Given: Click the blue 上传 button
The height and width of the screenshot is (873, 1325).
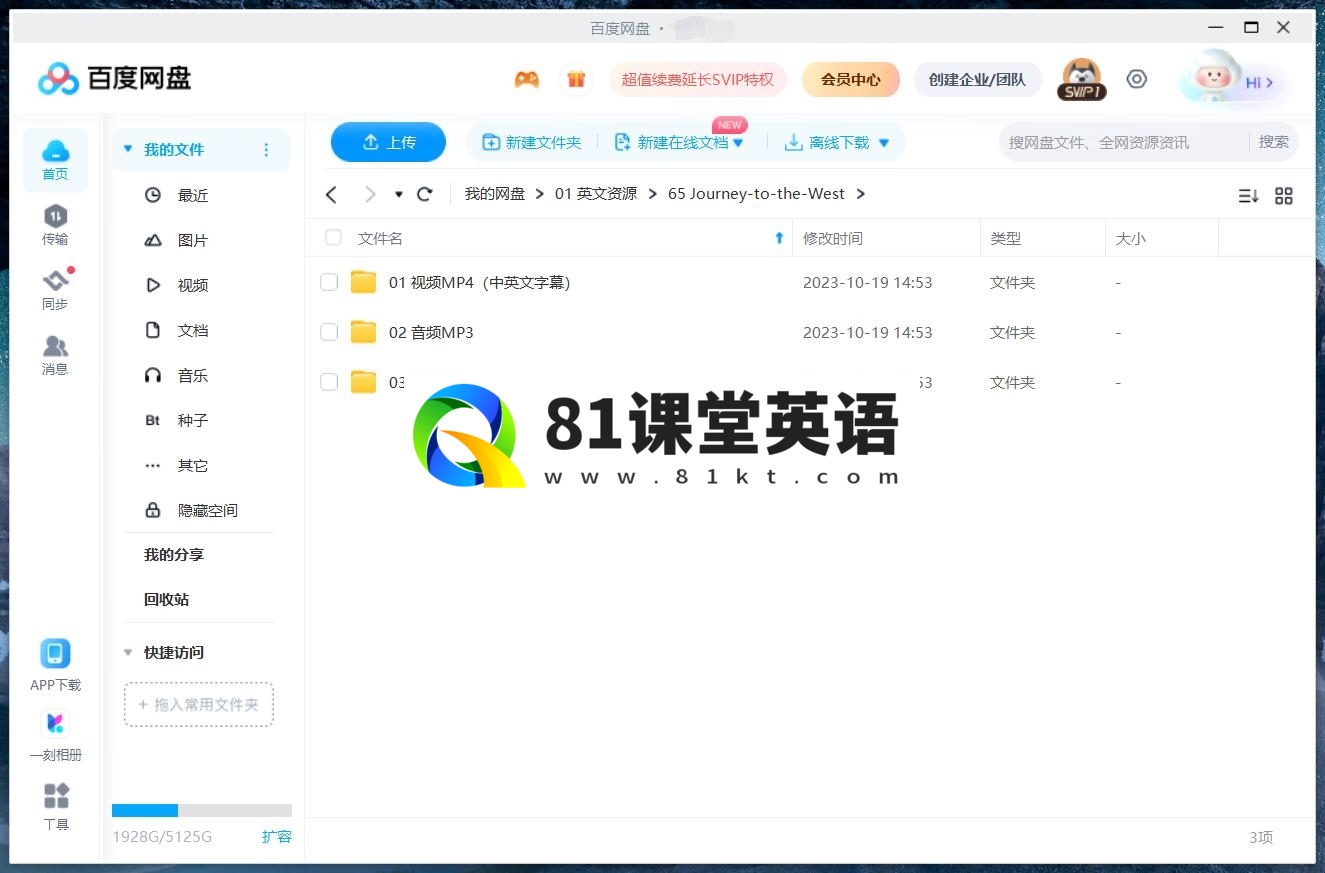Looking at the screenshot, I should point(388,142).
